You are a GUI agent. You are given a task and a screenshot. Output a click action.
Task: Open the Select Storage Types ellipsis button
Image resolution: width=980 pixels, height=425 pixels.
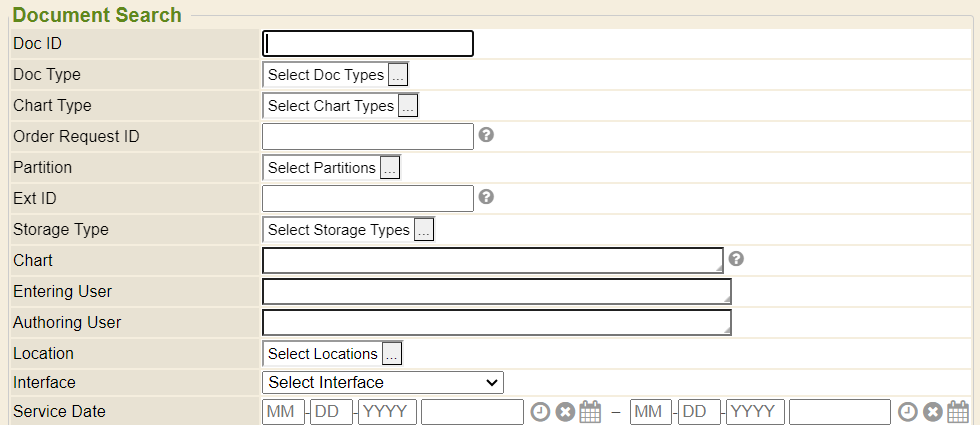click(x=424, y=230)
